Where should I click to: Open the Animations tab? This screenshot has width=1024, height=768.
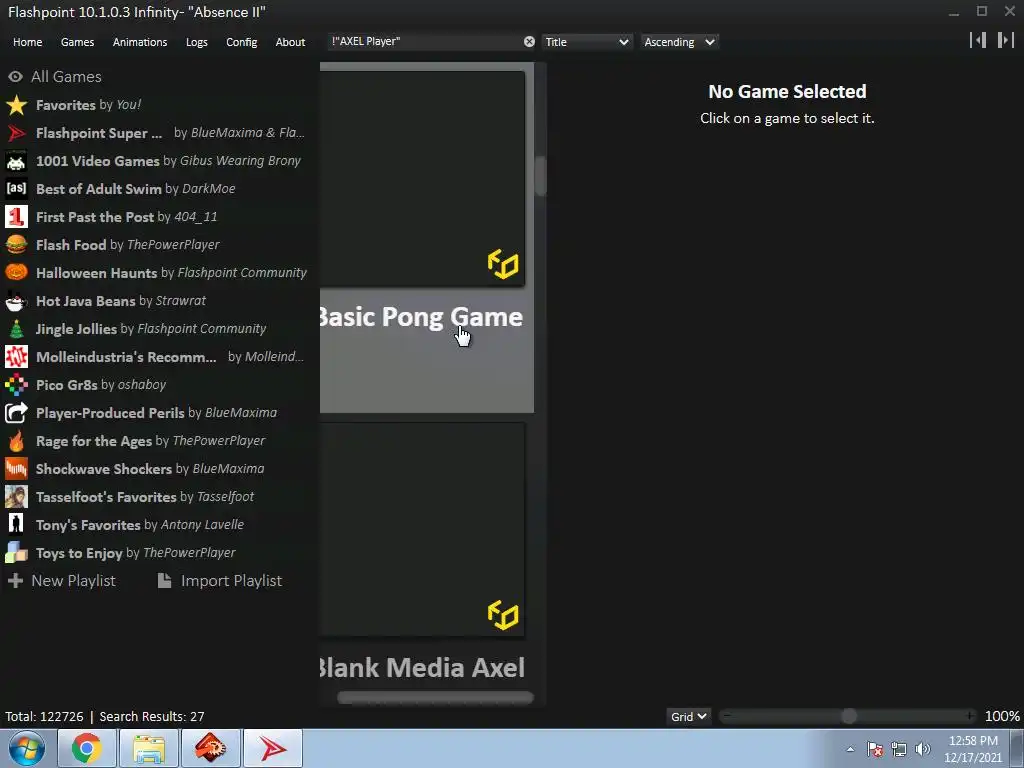click(x=140, y=42)
